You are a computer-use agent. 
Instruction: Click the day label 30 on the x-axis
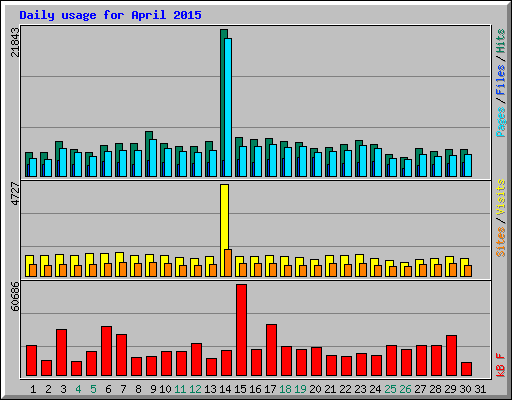coord(465,389)
